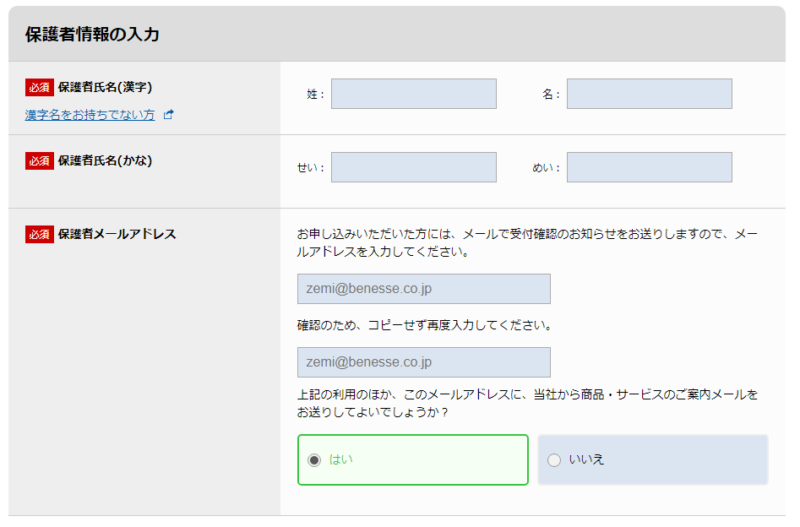
Task: Click the めい: label text
Action: tap(545, 168)
